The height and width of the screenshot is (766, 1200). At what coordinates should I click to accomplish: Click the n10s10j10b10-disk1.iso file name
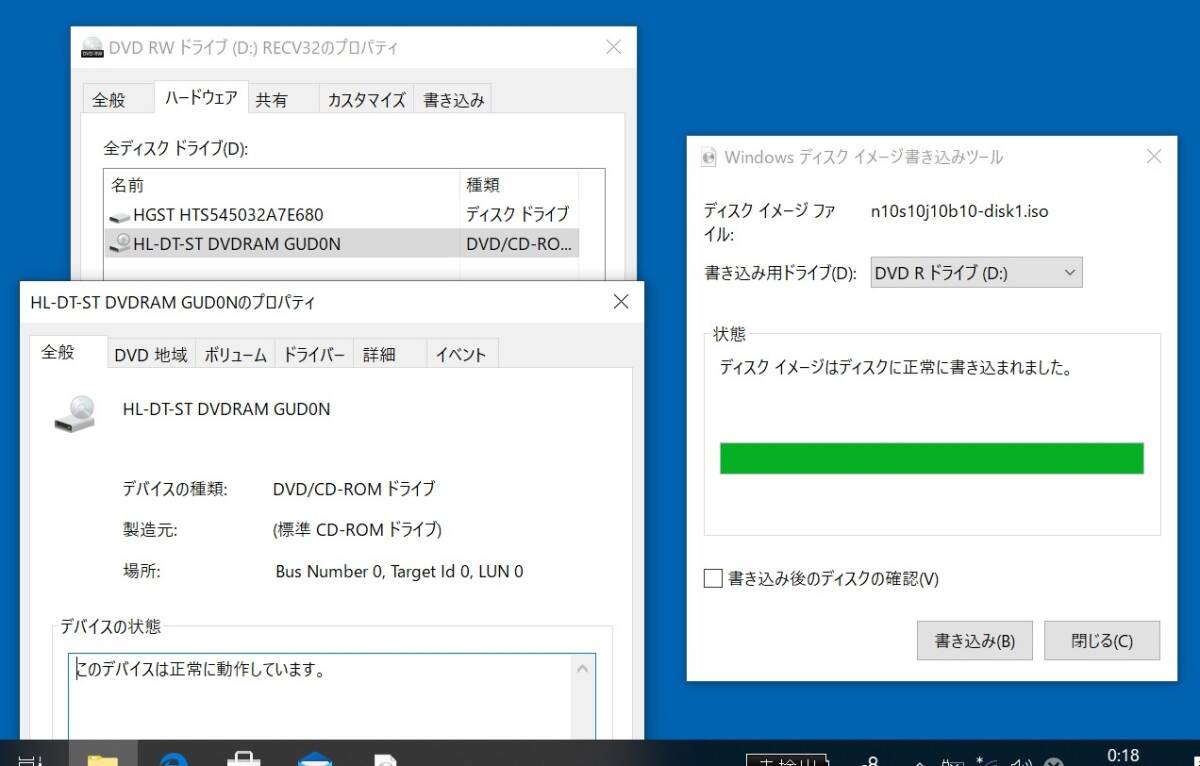click(960, 211)
